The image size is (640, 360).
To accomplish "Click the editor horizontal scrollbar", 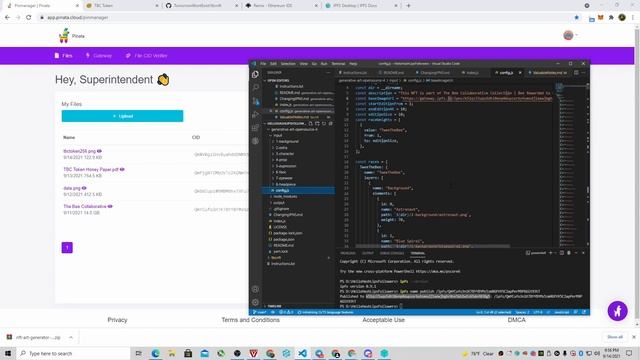I will click(433, 246).
